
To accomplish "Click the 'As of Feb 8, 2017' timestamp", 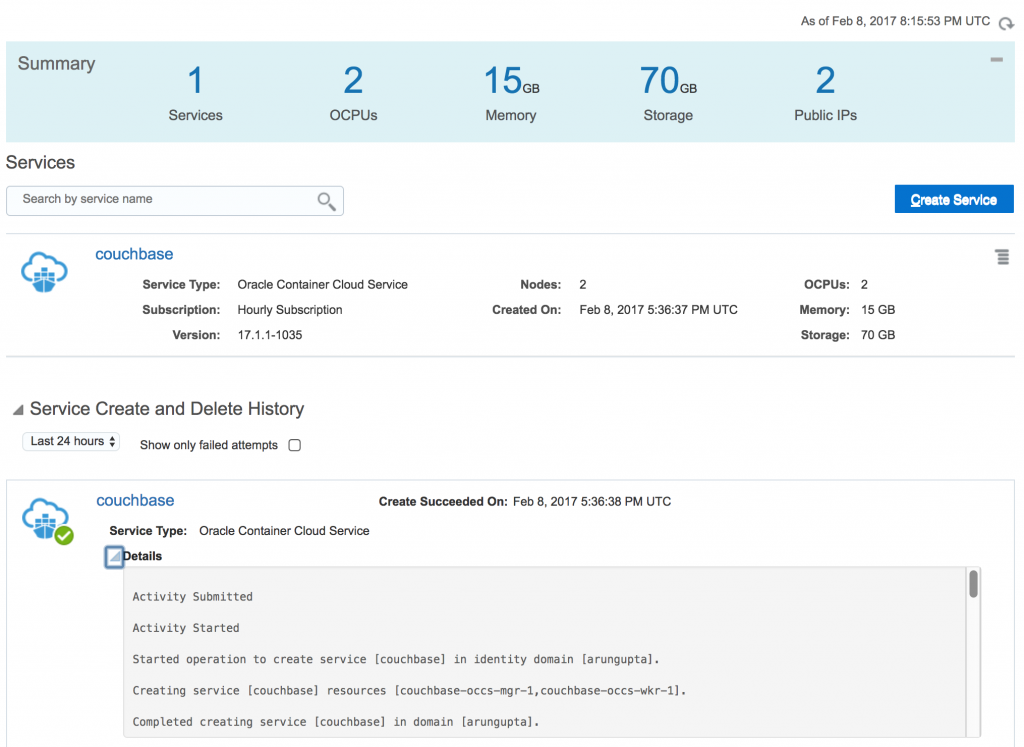I will (895, 21).
